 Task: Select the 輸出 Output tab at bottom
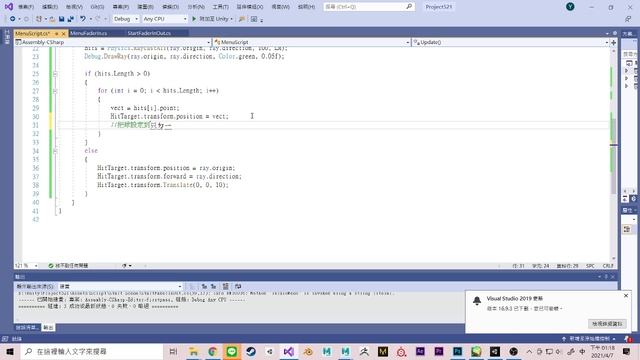pyautogui.click(x=48, y=328)
